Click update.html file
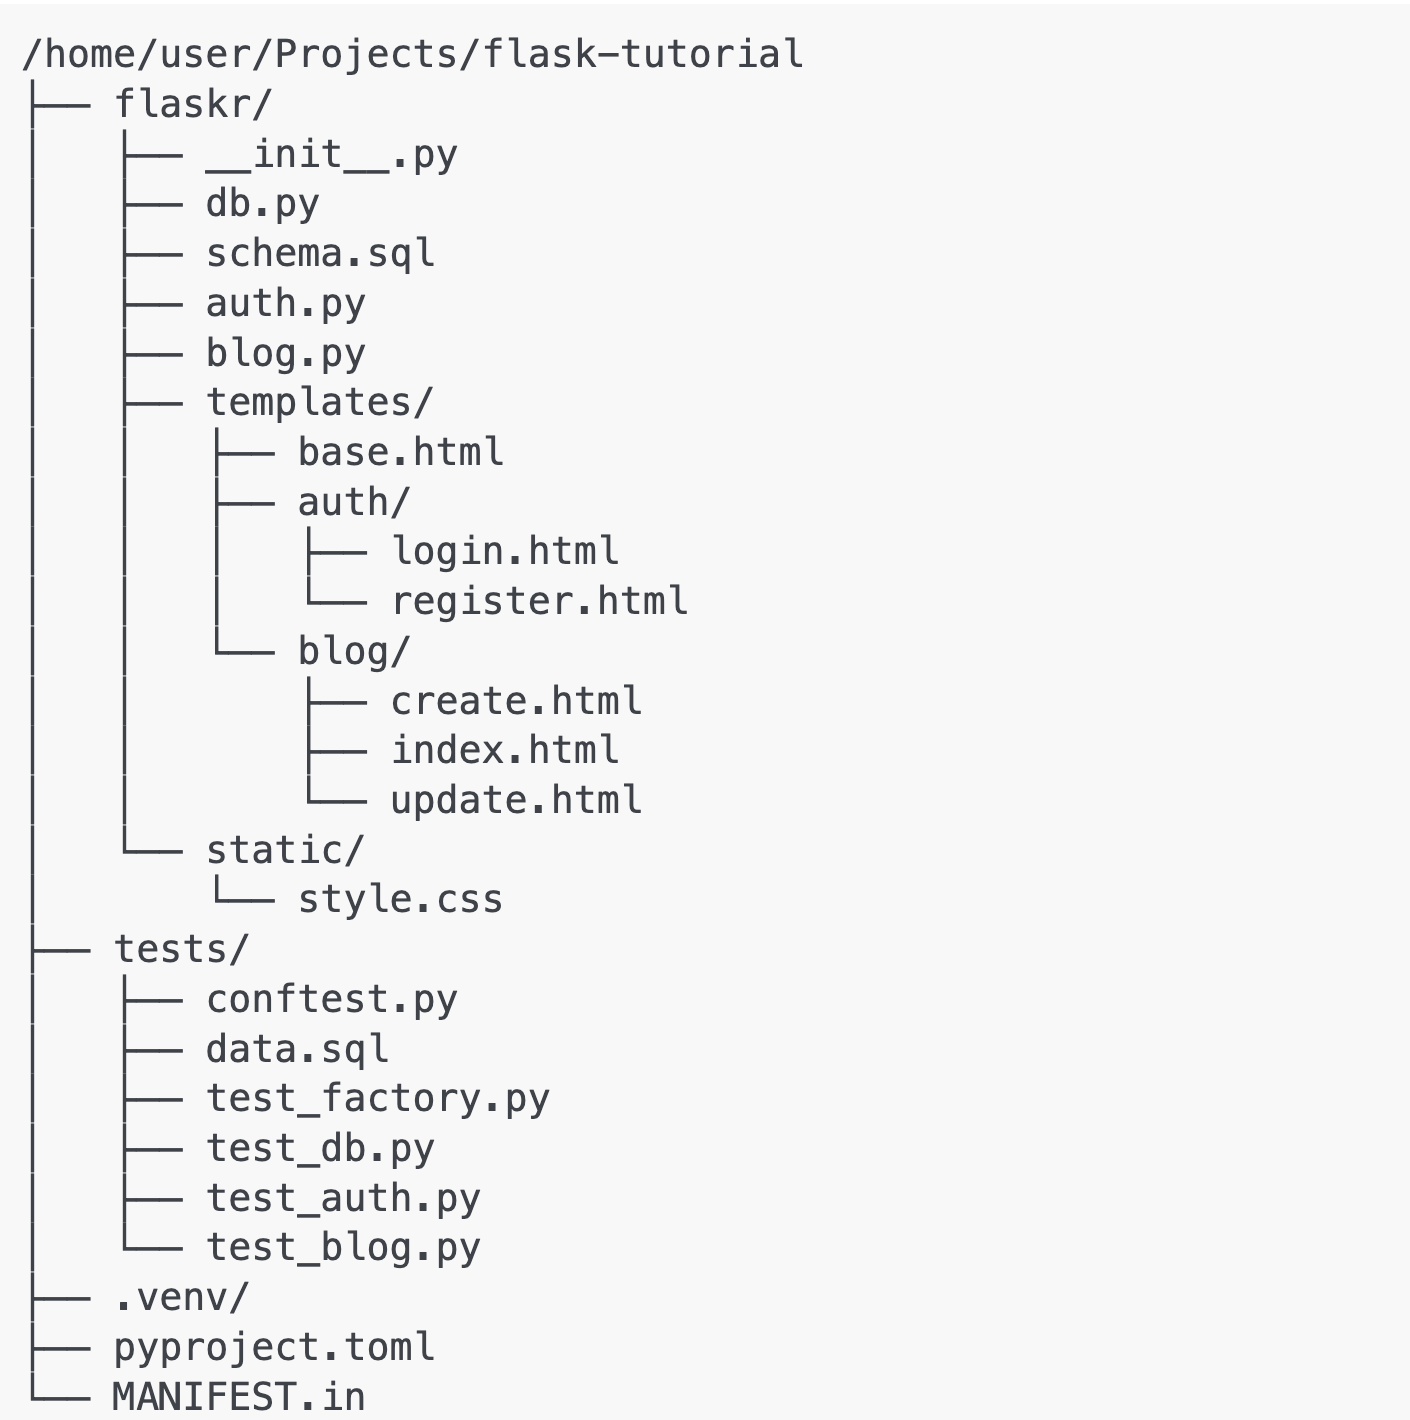This screenshot has height=1420, width=1410. [x=516, y=800]
